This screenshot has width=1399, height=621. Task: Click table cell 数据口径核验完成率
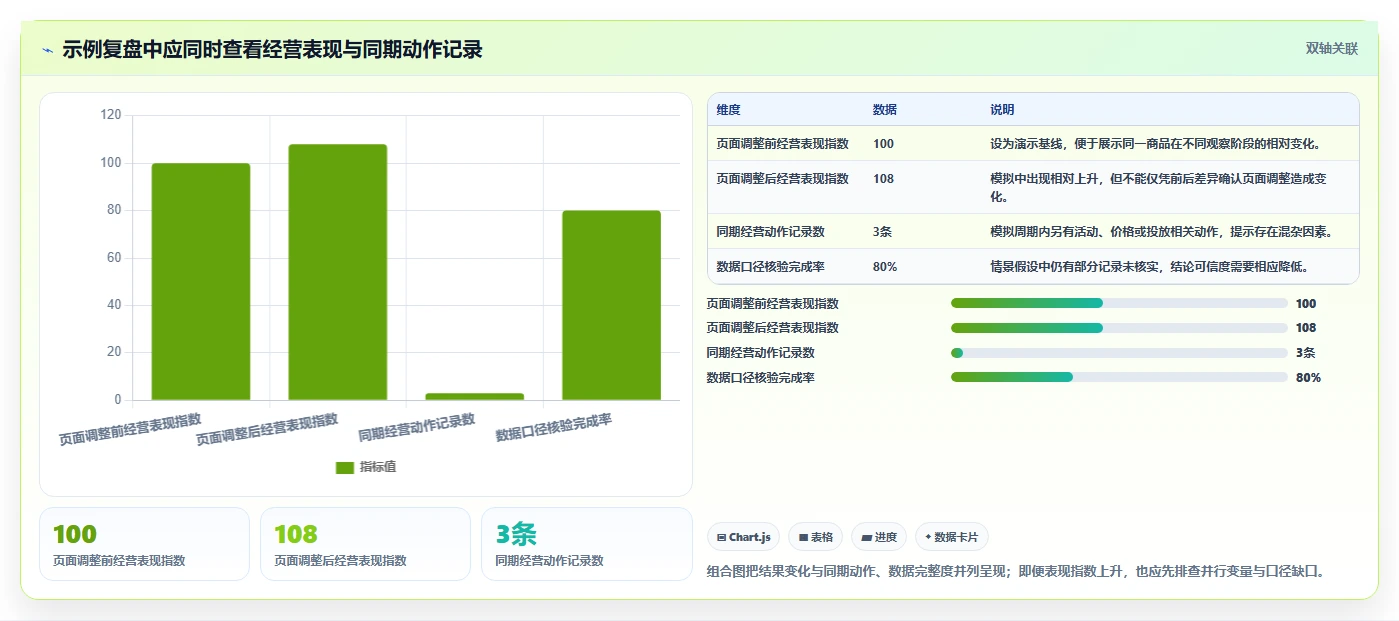[x=770, y=267]
